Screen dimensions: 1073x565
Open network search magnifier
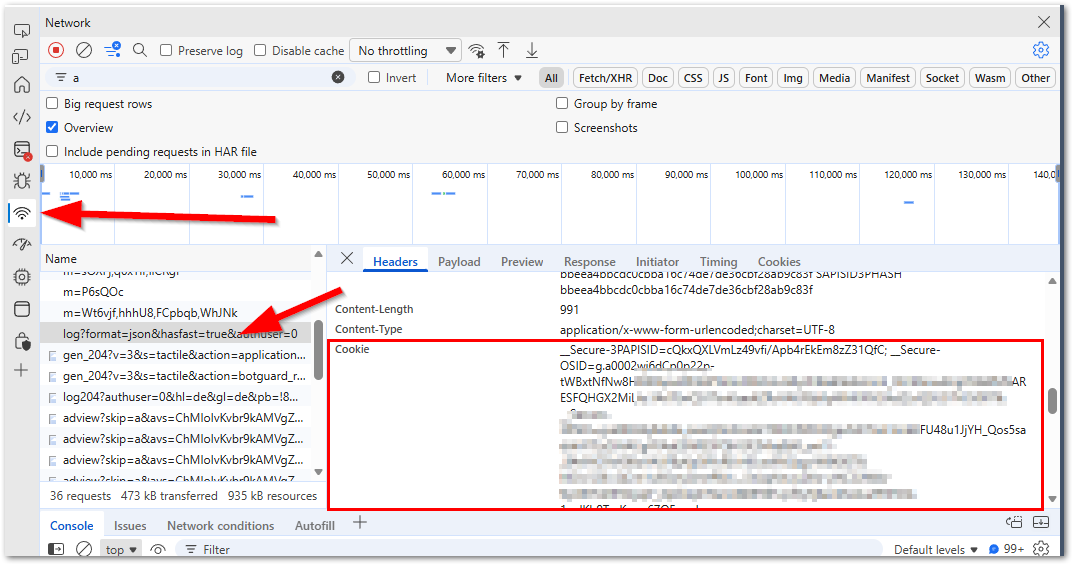(140, 50)
